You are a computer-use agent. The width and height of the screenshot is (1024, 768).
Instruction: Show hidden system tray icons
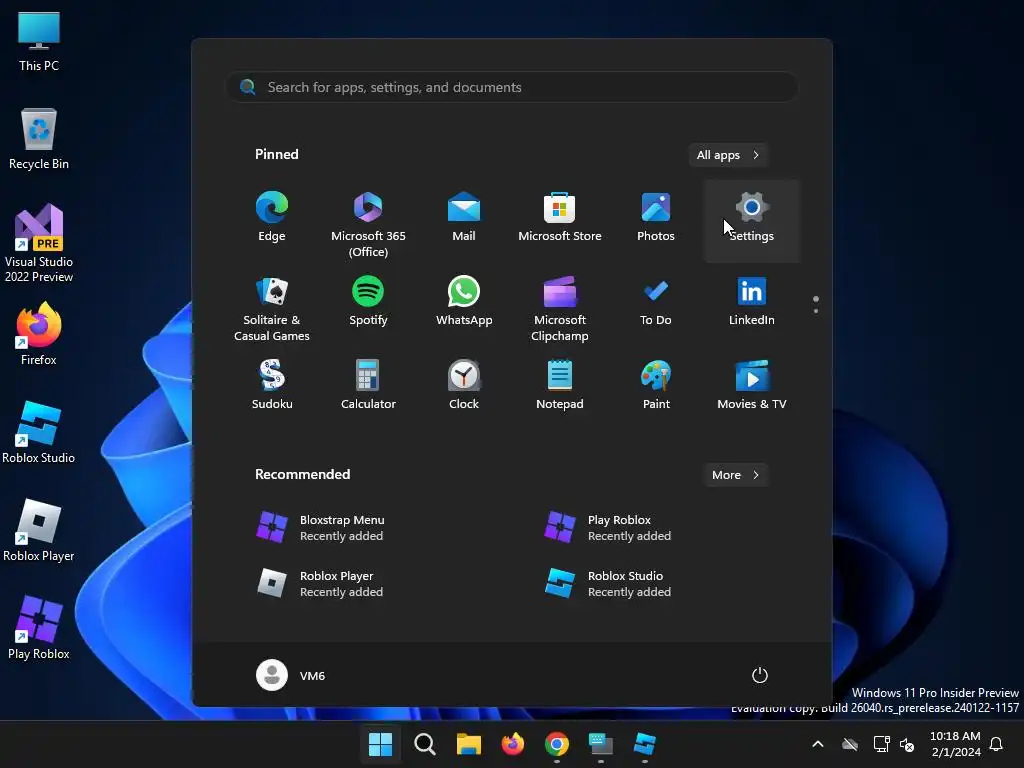coord(818,744)
